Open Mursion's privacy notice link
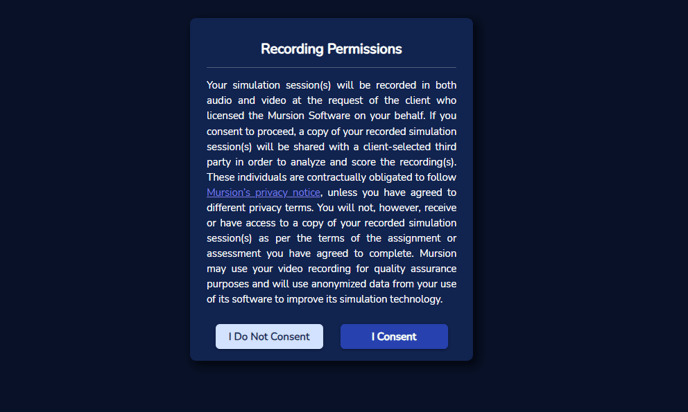 263,193
